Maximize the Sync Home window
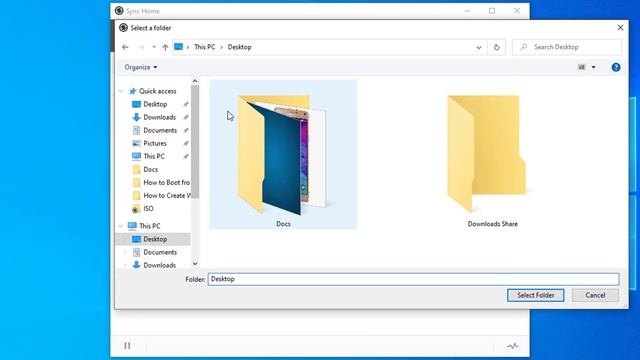Image resolution: width=640 pixels, height=360 pixels. pyautogui.click(x=492, y=11)
